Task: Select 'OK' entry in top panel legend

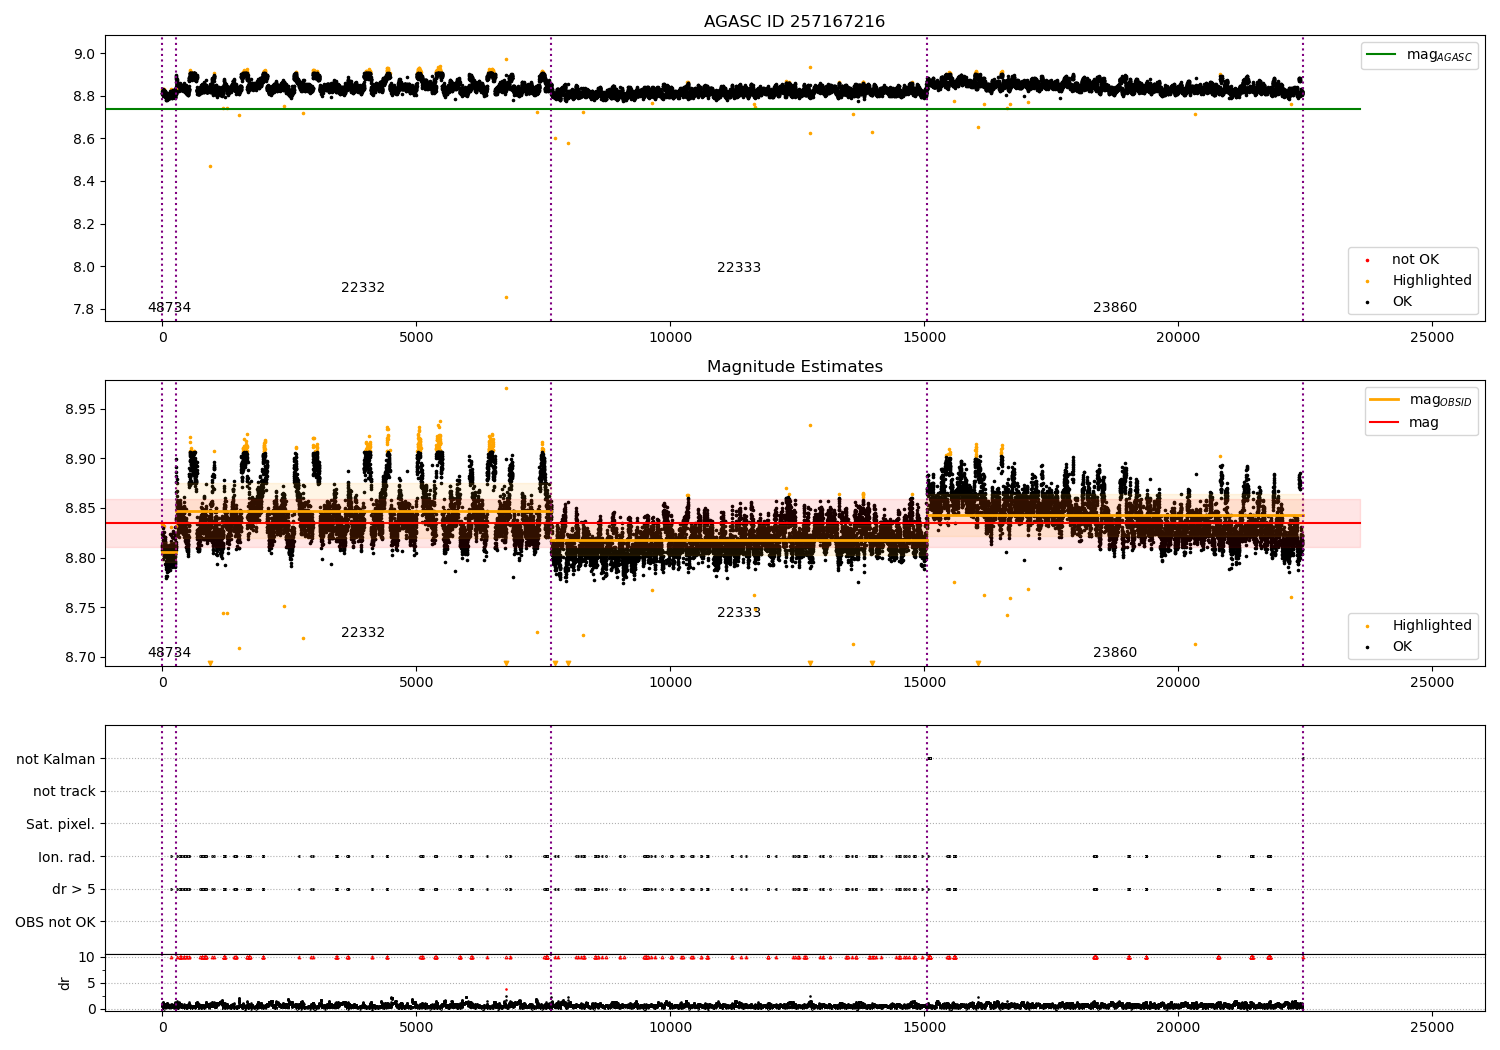Action: coord(1402,302)
